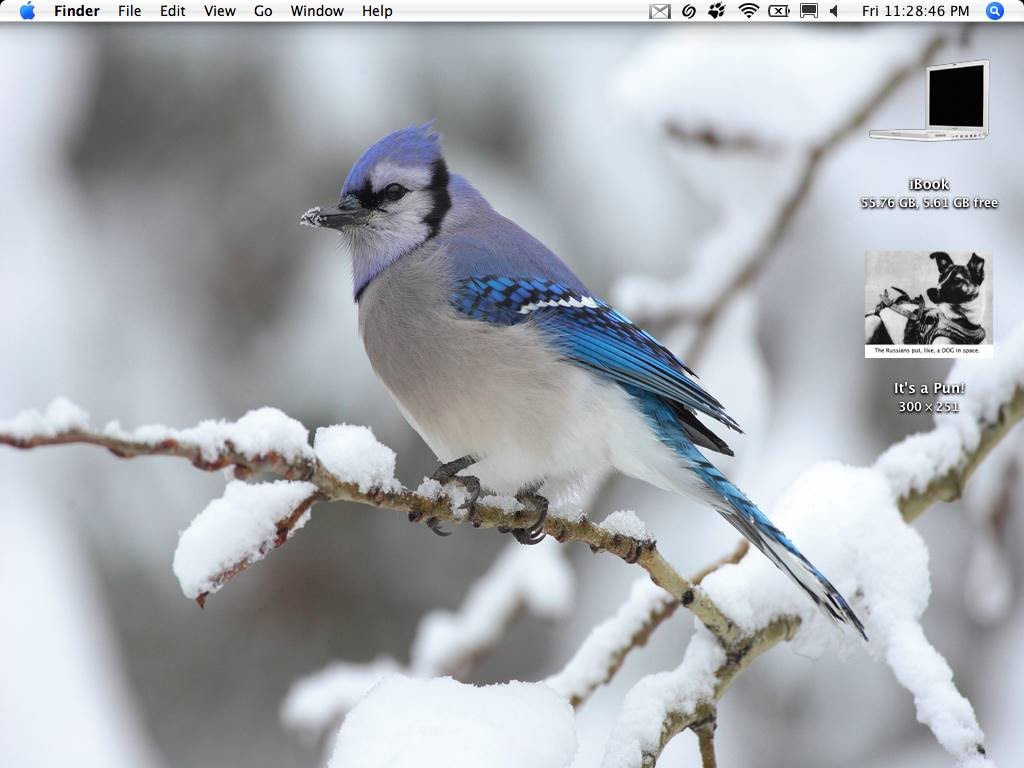Click the 55.76 GB, 5.61 GB free text
The image size is (1024, 768).
[x=929, y=202]
